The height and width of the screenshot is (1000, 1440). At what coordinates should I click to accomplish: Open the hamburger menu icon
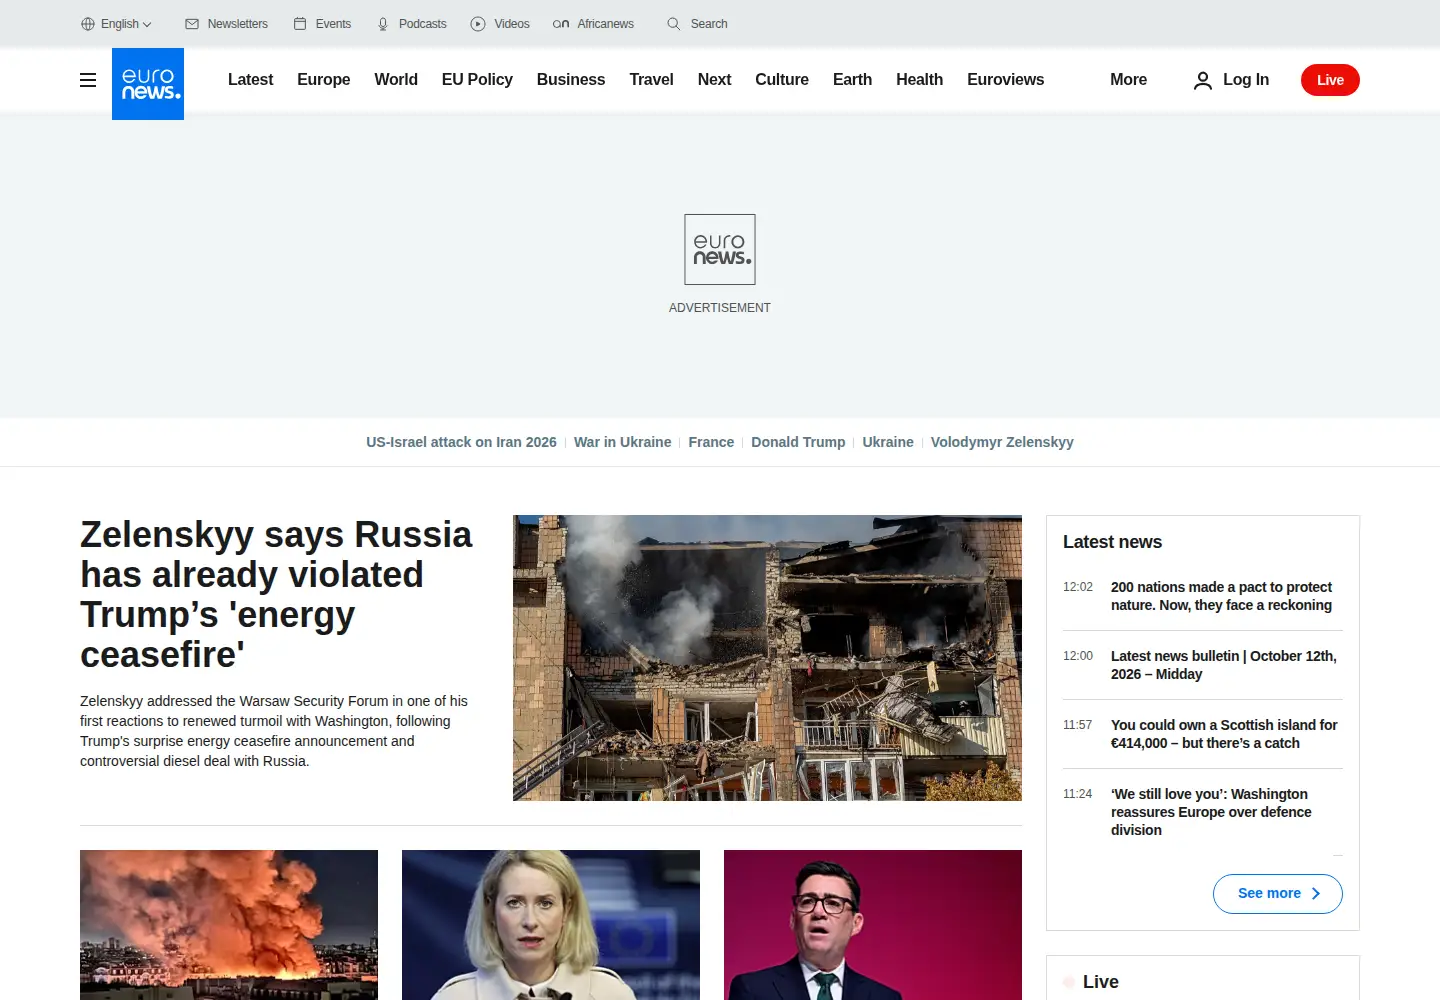coord(88,80)
